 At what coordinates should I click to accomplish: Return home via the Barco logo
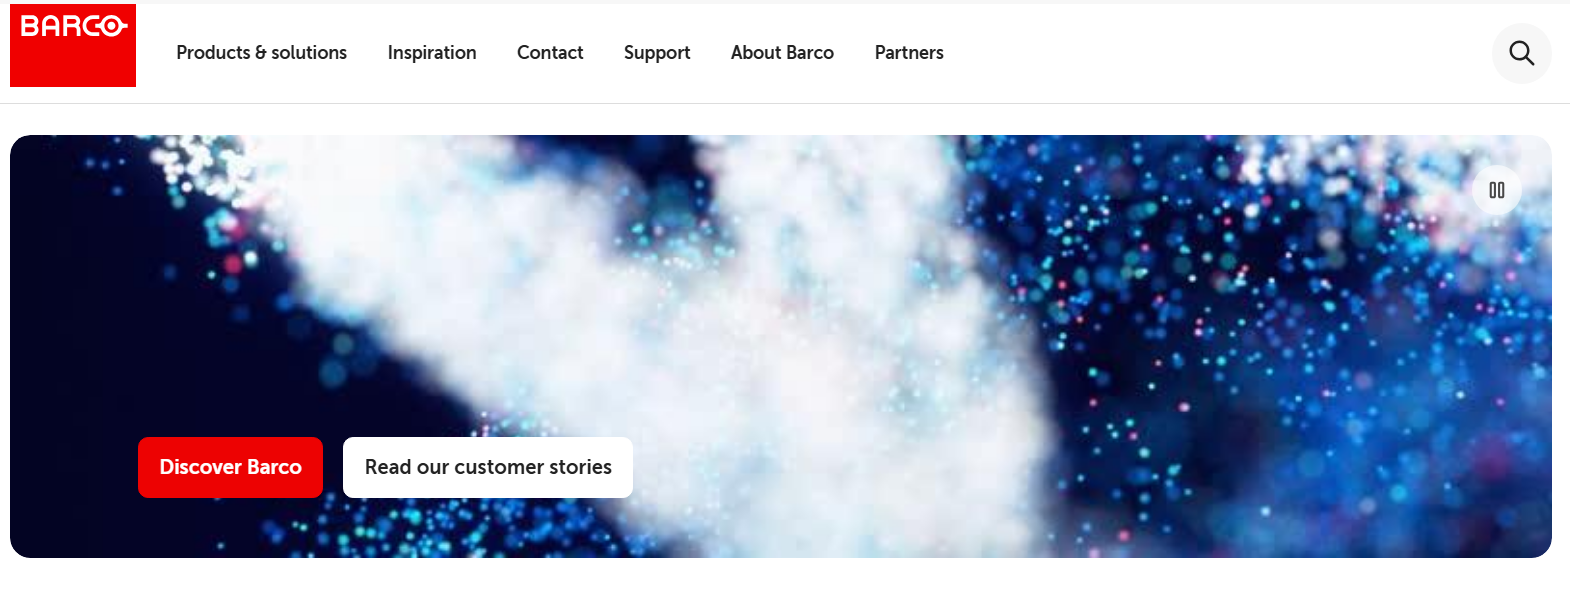73,45
